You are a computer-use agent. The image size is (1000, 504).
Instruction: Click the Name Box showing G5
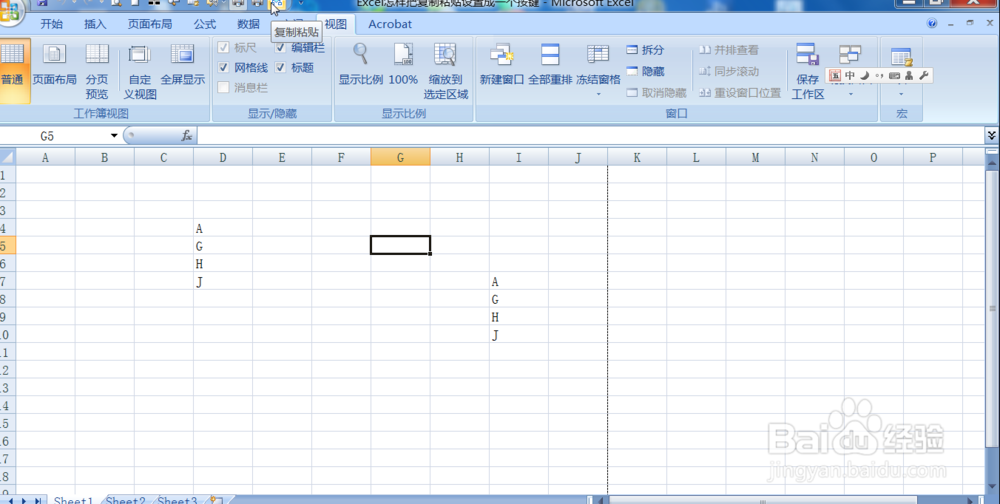click(x=54, y=136)
